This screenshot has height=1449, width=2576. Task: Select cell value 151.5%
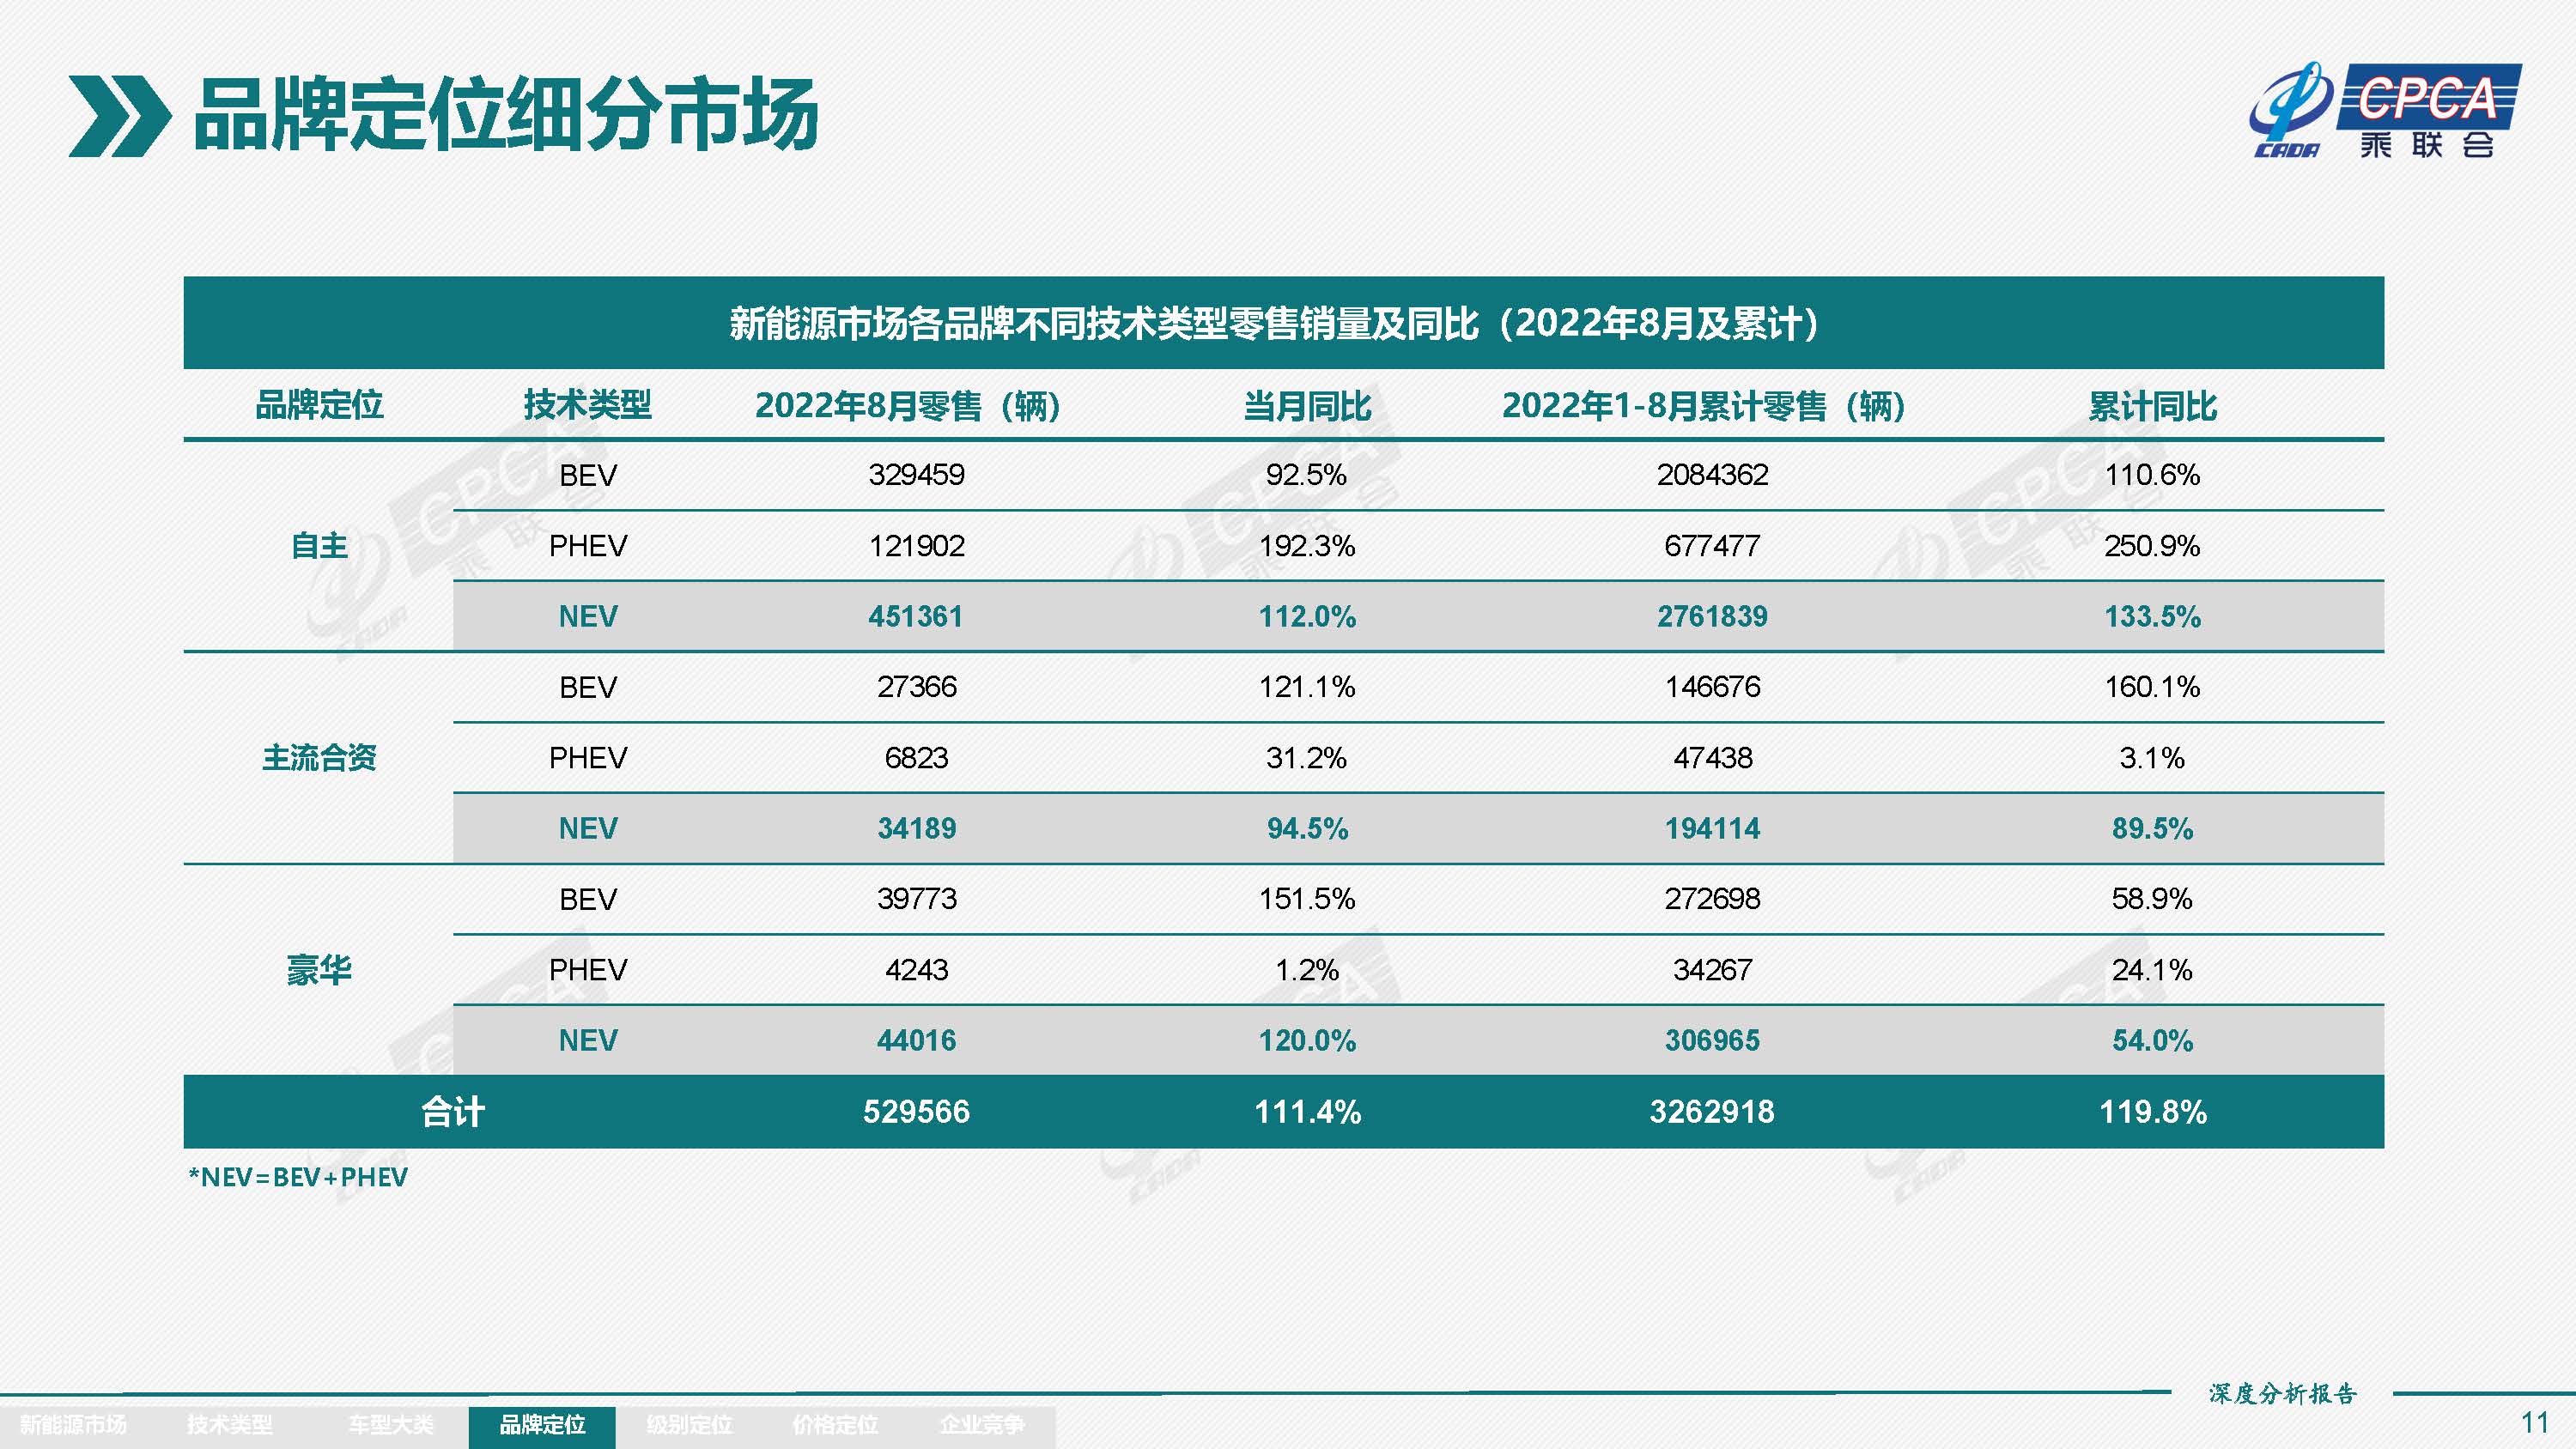(1307, 899)
